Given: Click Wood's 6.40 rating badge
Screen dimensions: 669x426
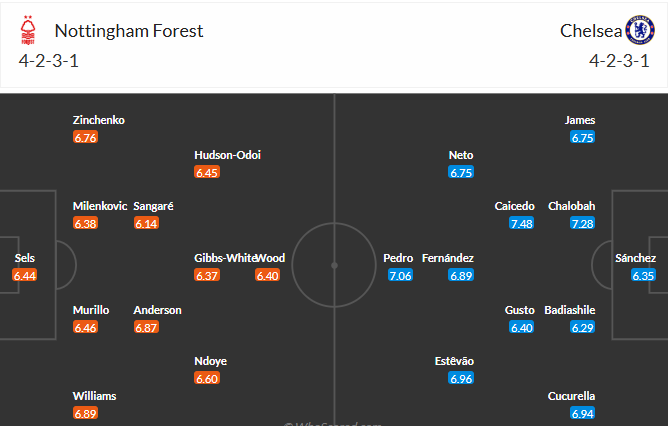Looking at the screenshot, I should click(268, 275).
